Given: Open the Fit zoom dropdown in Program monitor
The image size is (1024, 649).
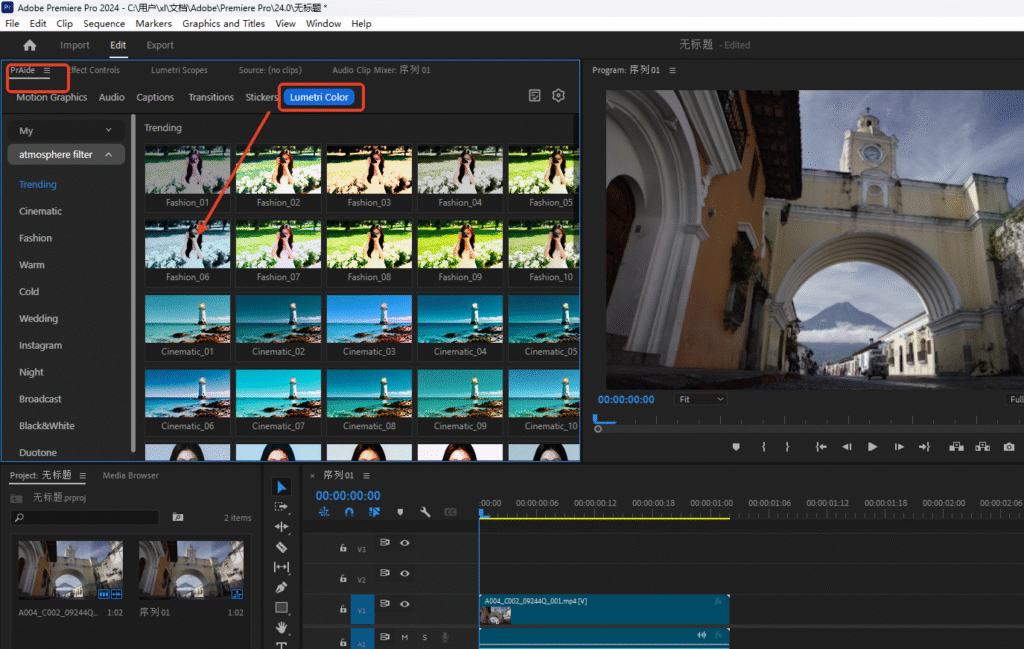Looking at the screenshot, I should click(x=700, y=399).
